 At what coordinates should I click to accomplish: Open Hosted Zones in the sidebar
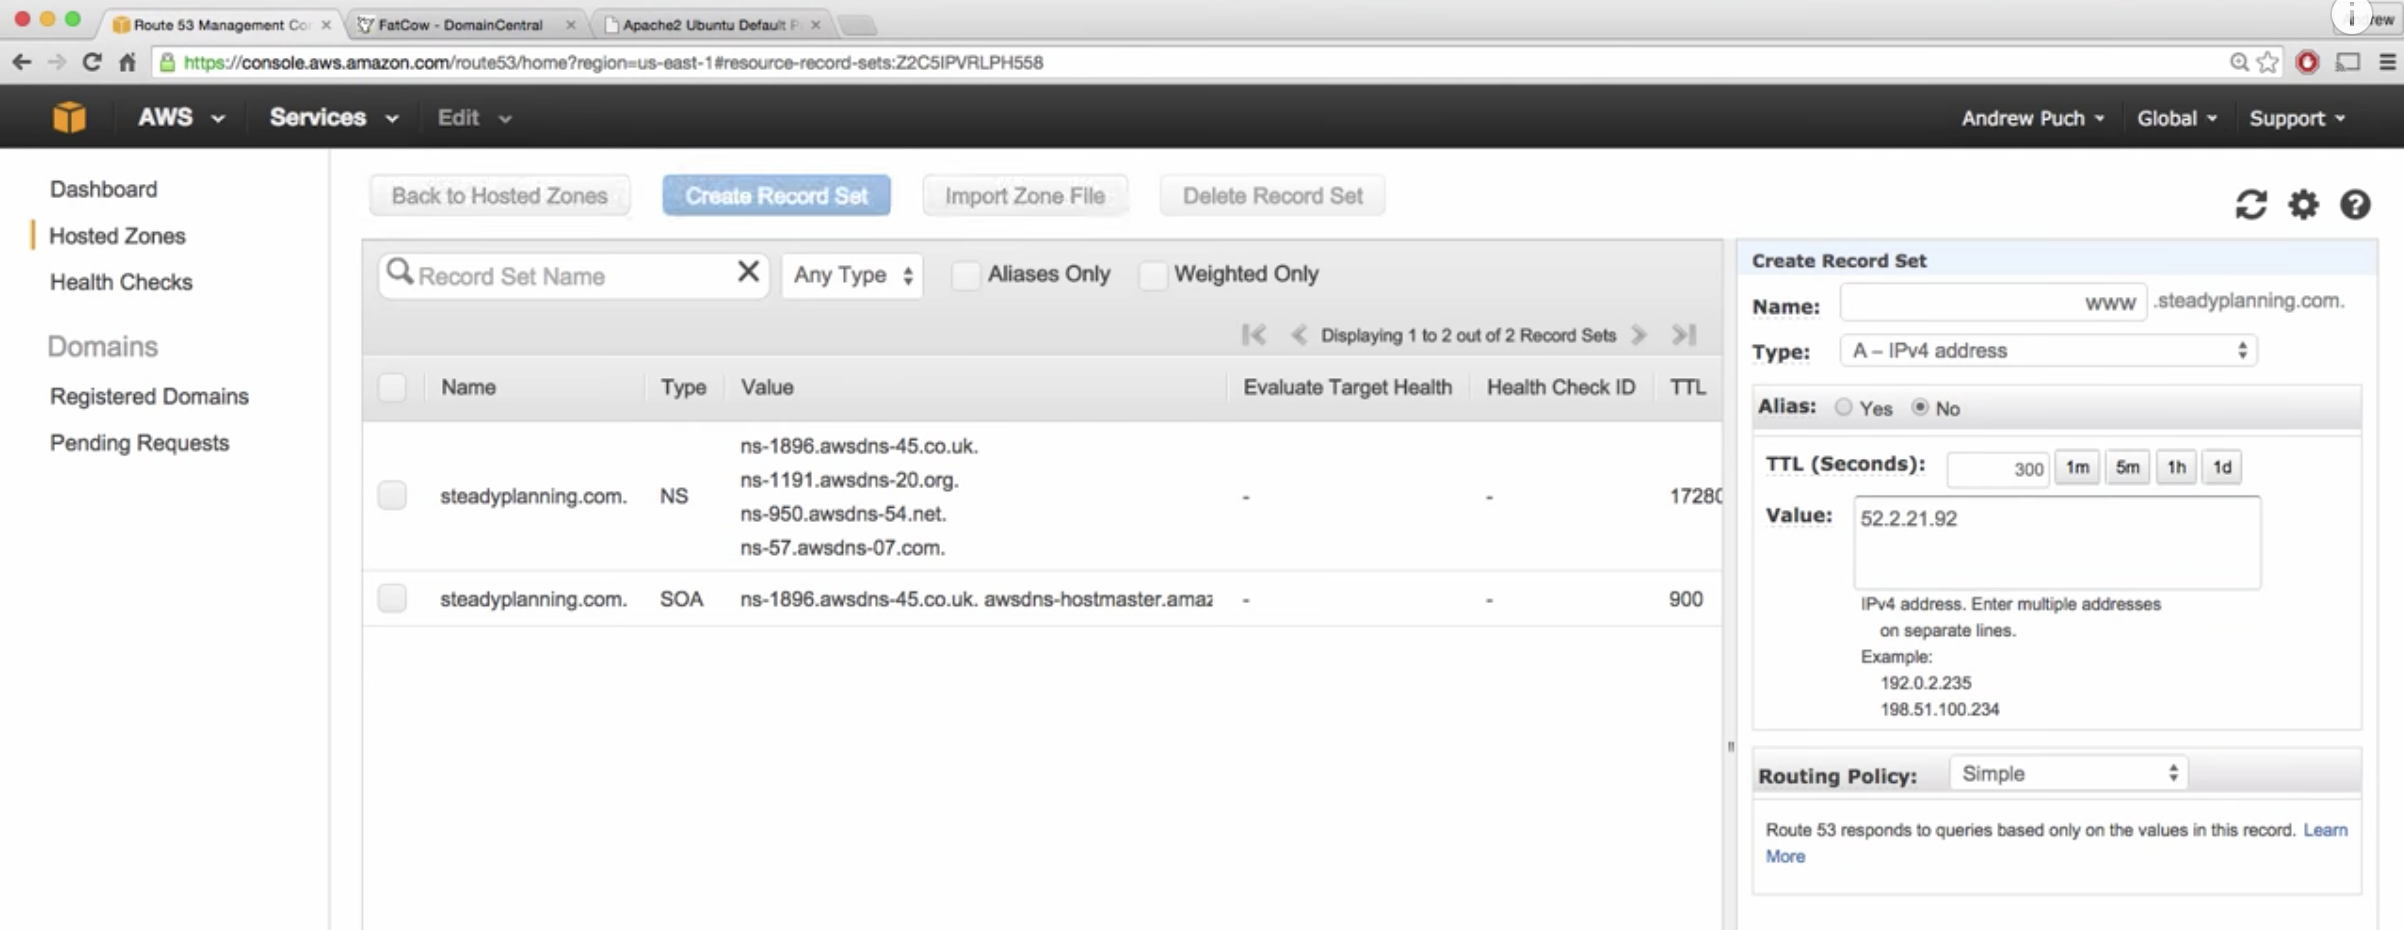(x=117, y=236)
